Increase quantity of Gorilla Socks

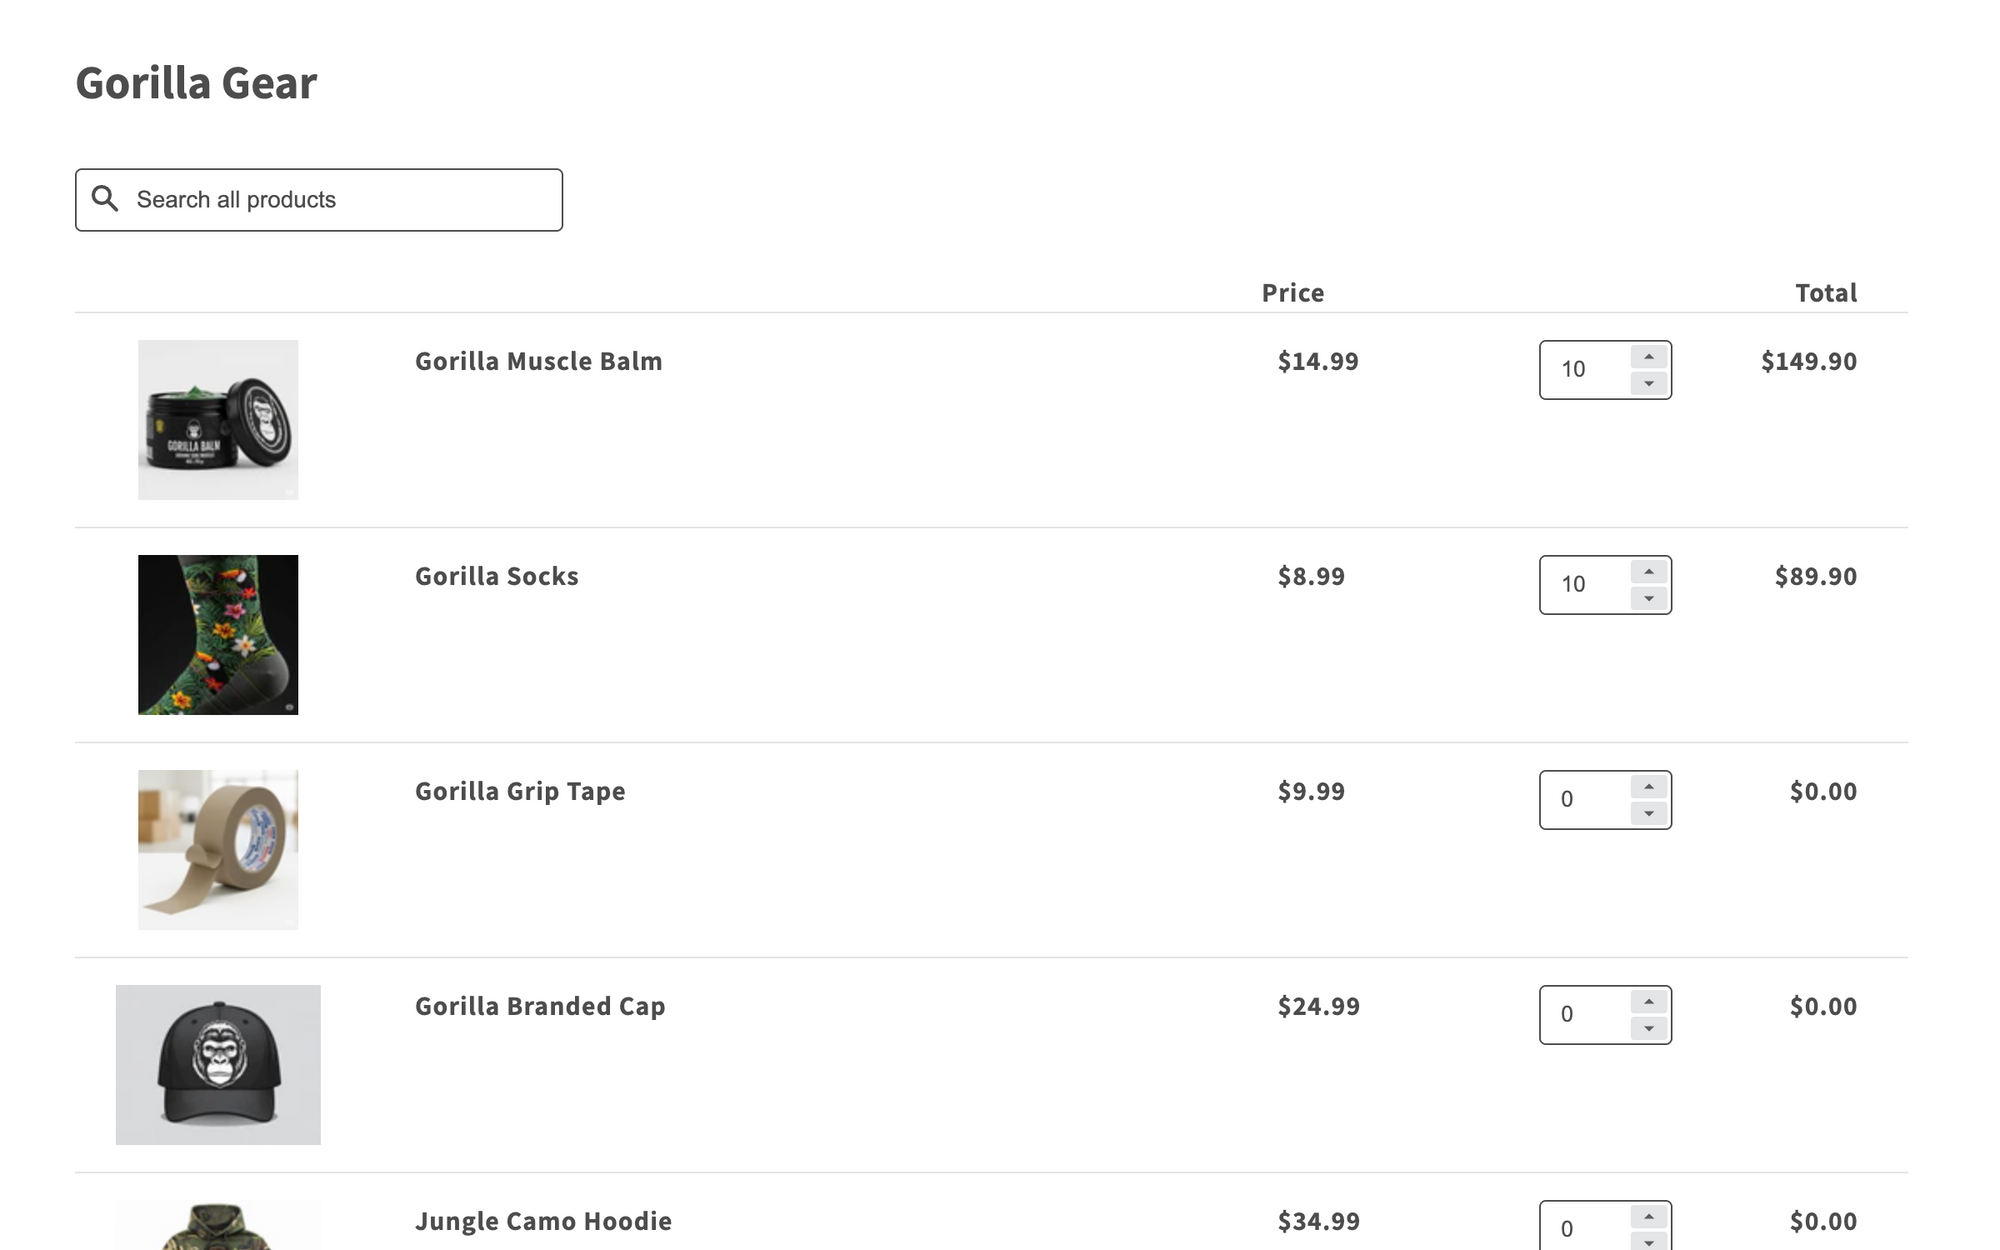tap(1650, 569)
